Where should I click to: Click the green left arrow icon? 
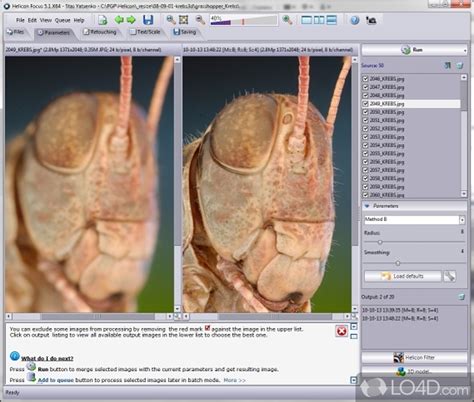(x=119, y=20)
